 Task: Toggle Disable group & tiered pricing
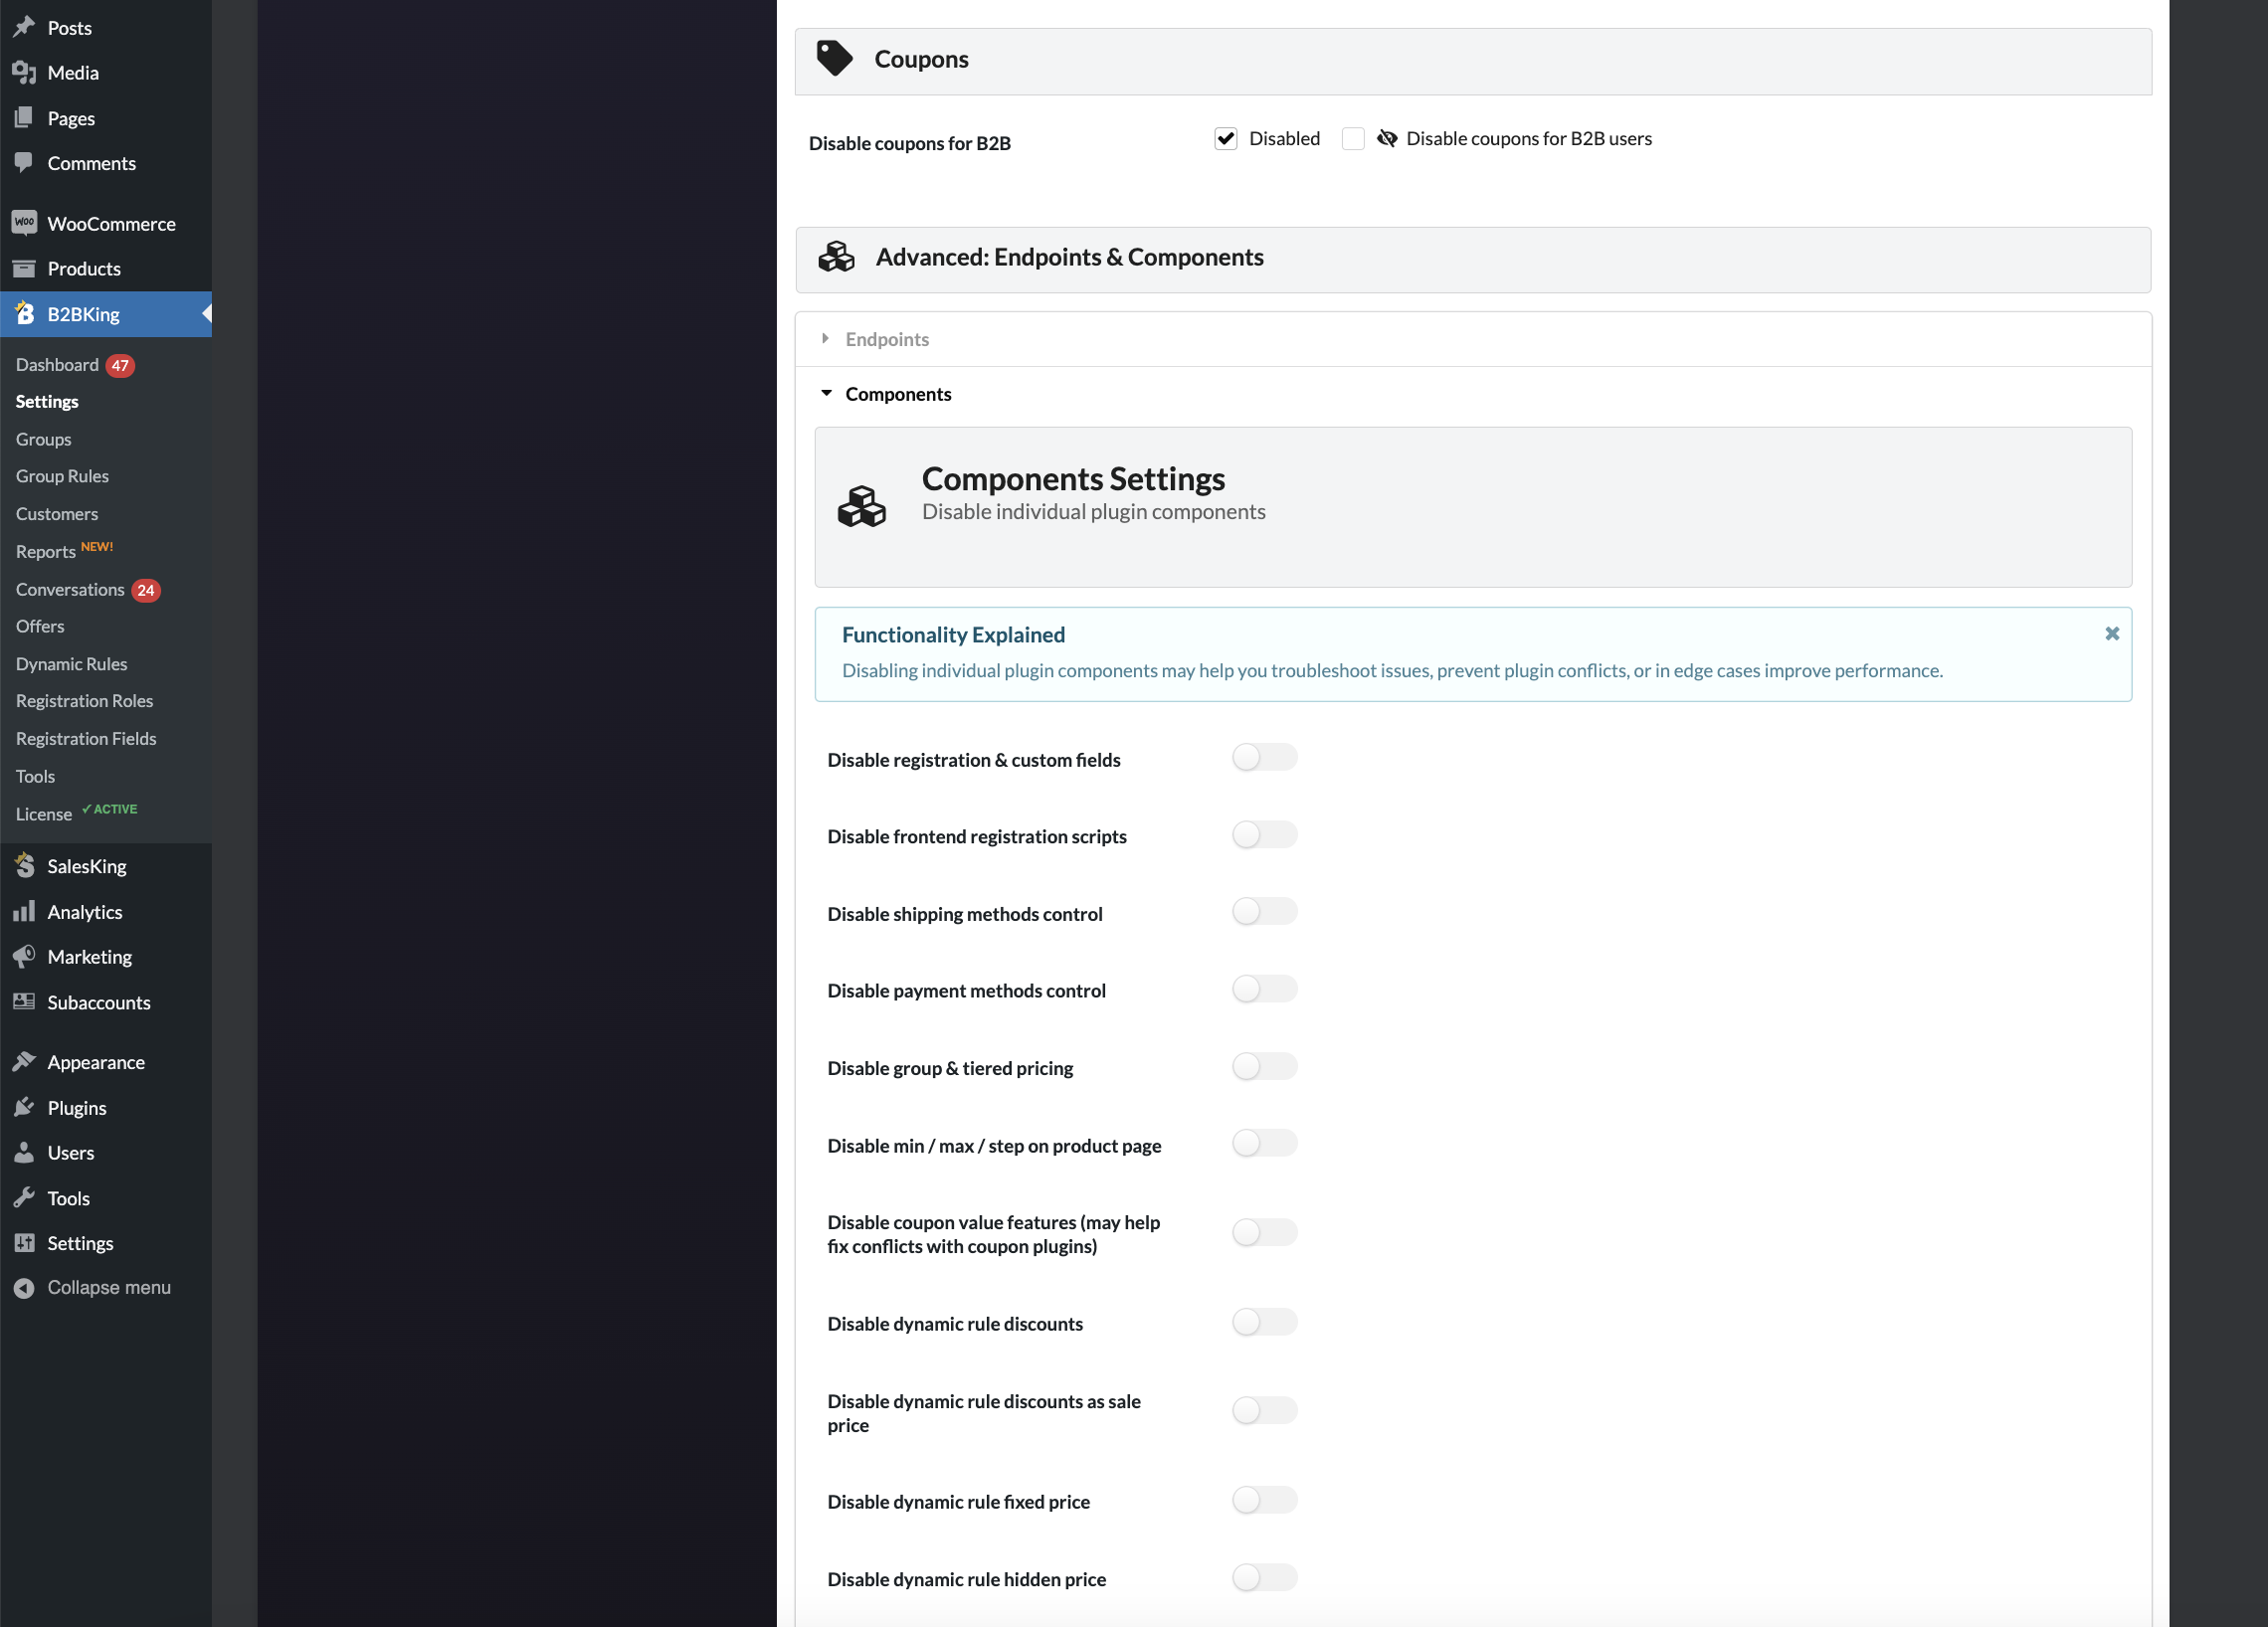tap(1264, 1067)
